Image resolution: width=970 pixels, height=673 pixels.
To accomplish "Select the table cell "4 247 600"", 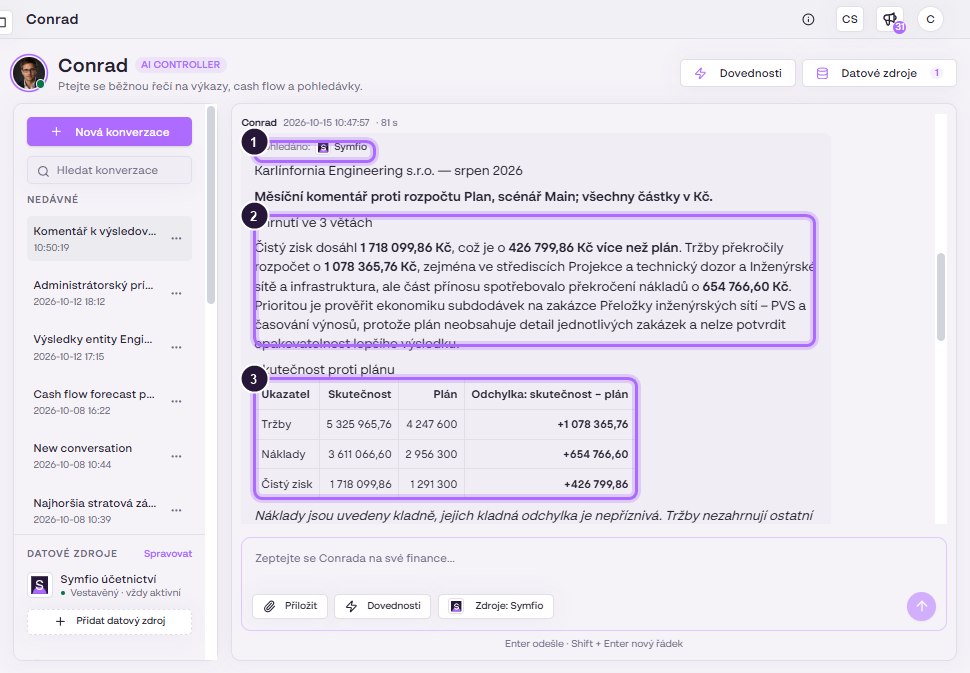I will [432, 424].
